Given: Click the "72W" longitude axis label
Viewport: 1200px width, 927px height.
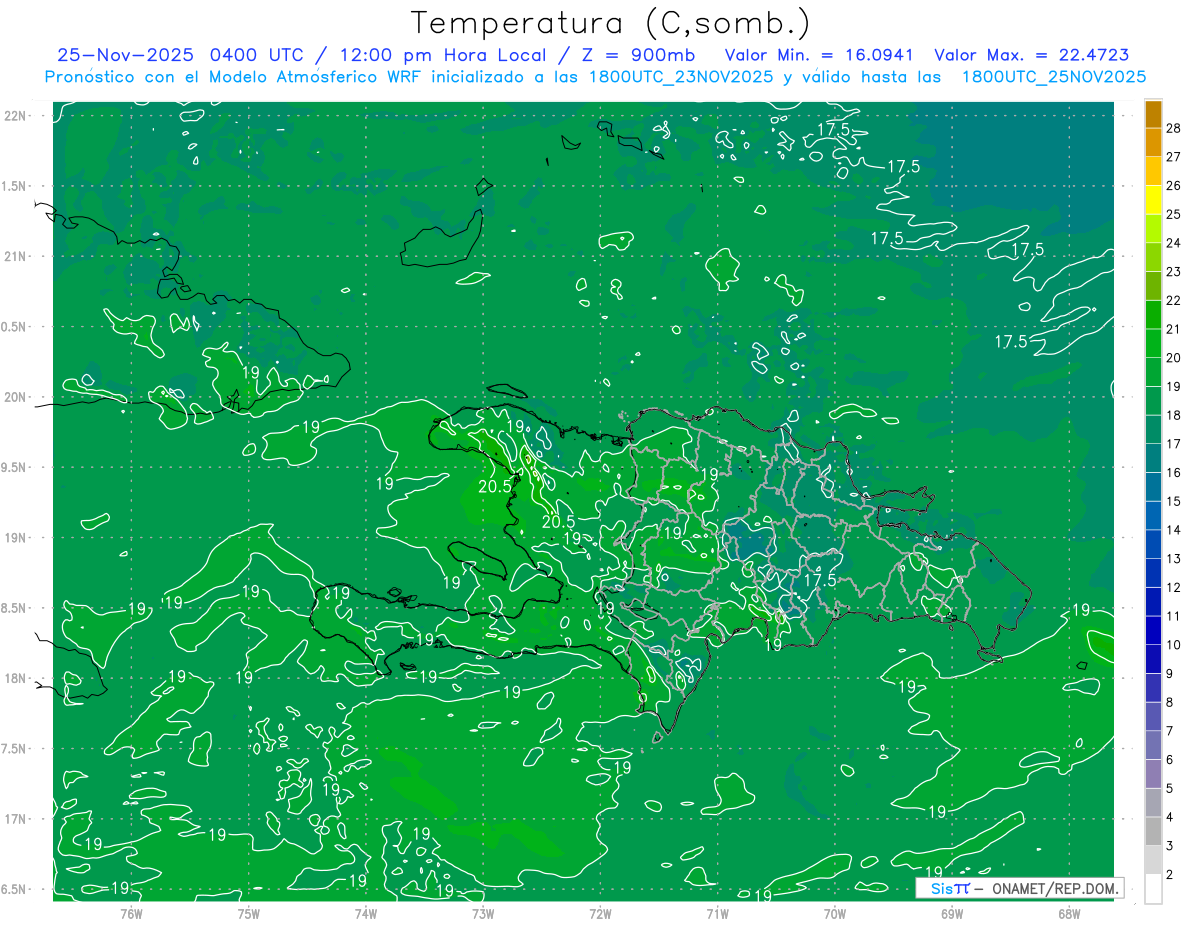Looking at the screenshot, I should (601, 913).
